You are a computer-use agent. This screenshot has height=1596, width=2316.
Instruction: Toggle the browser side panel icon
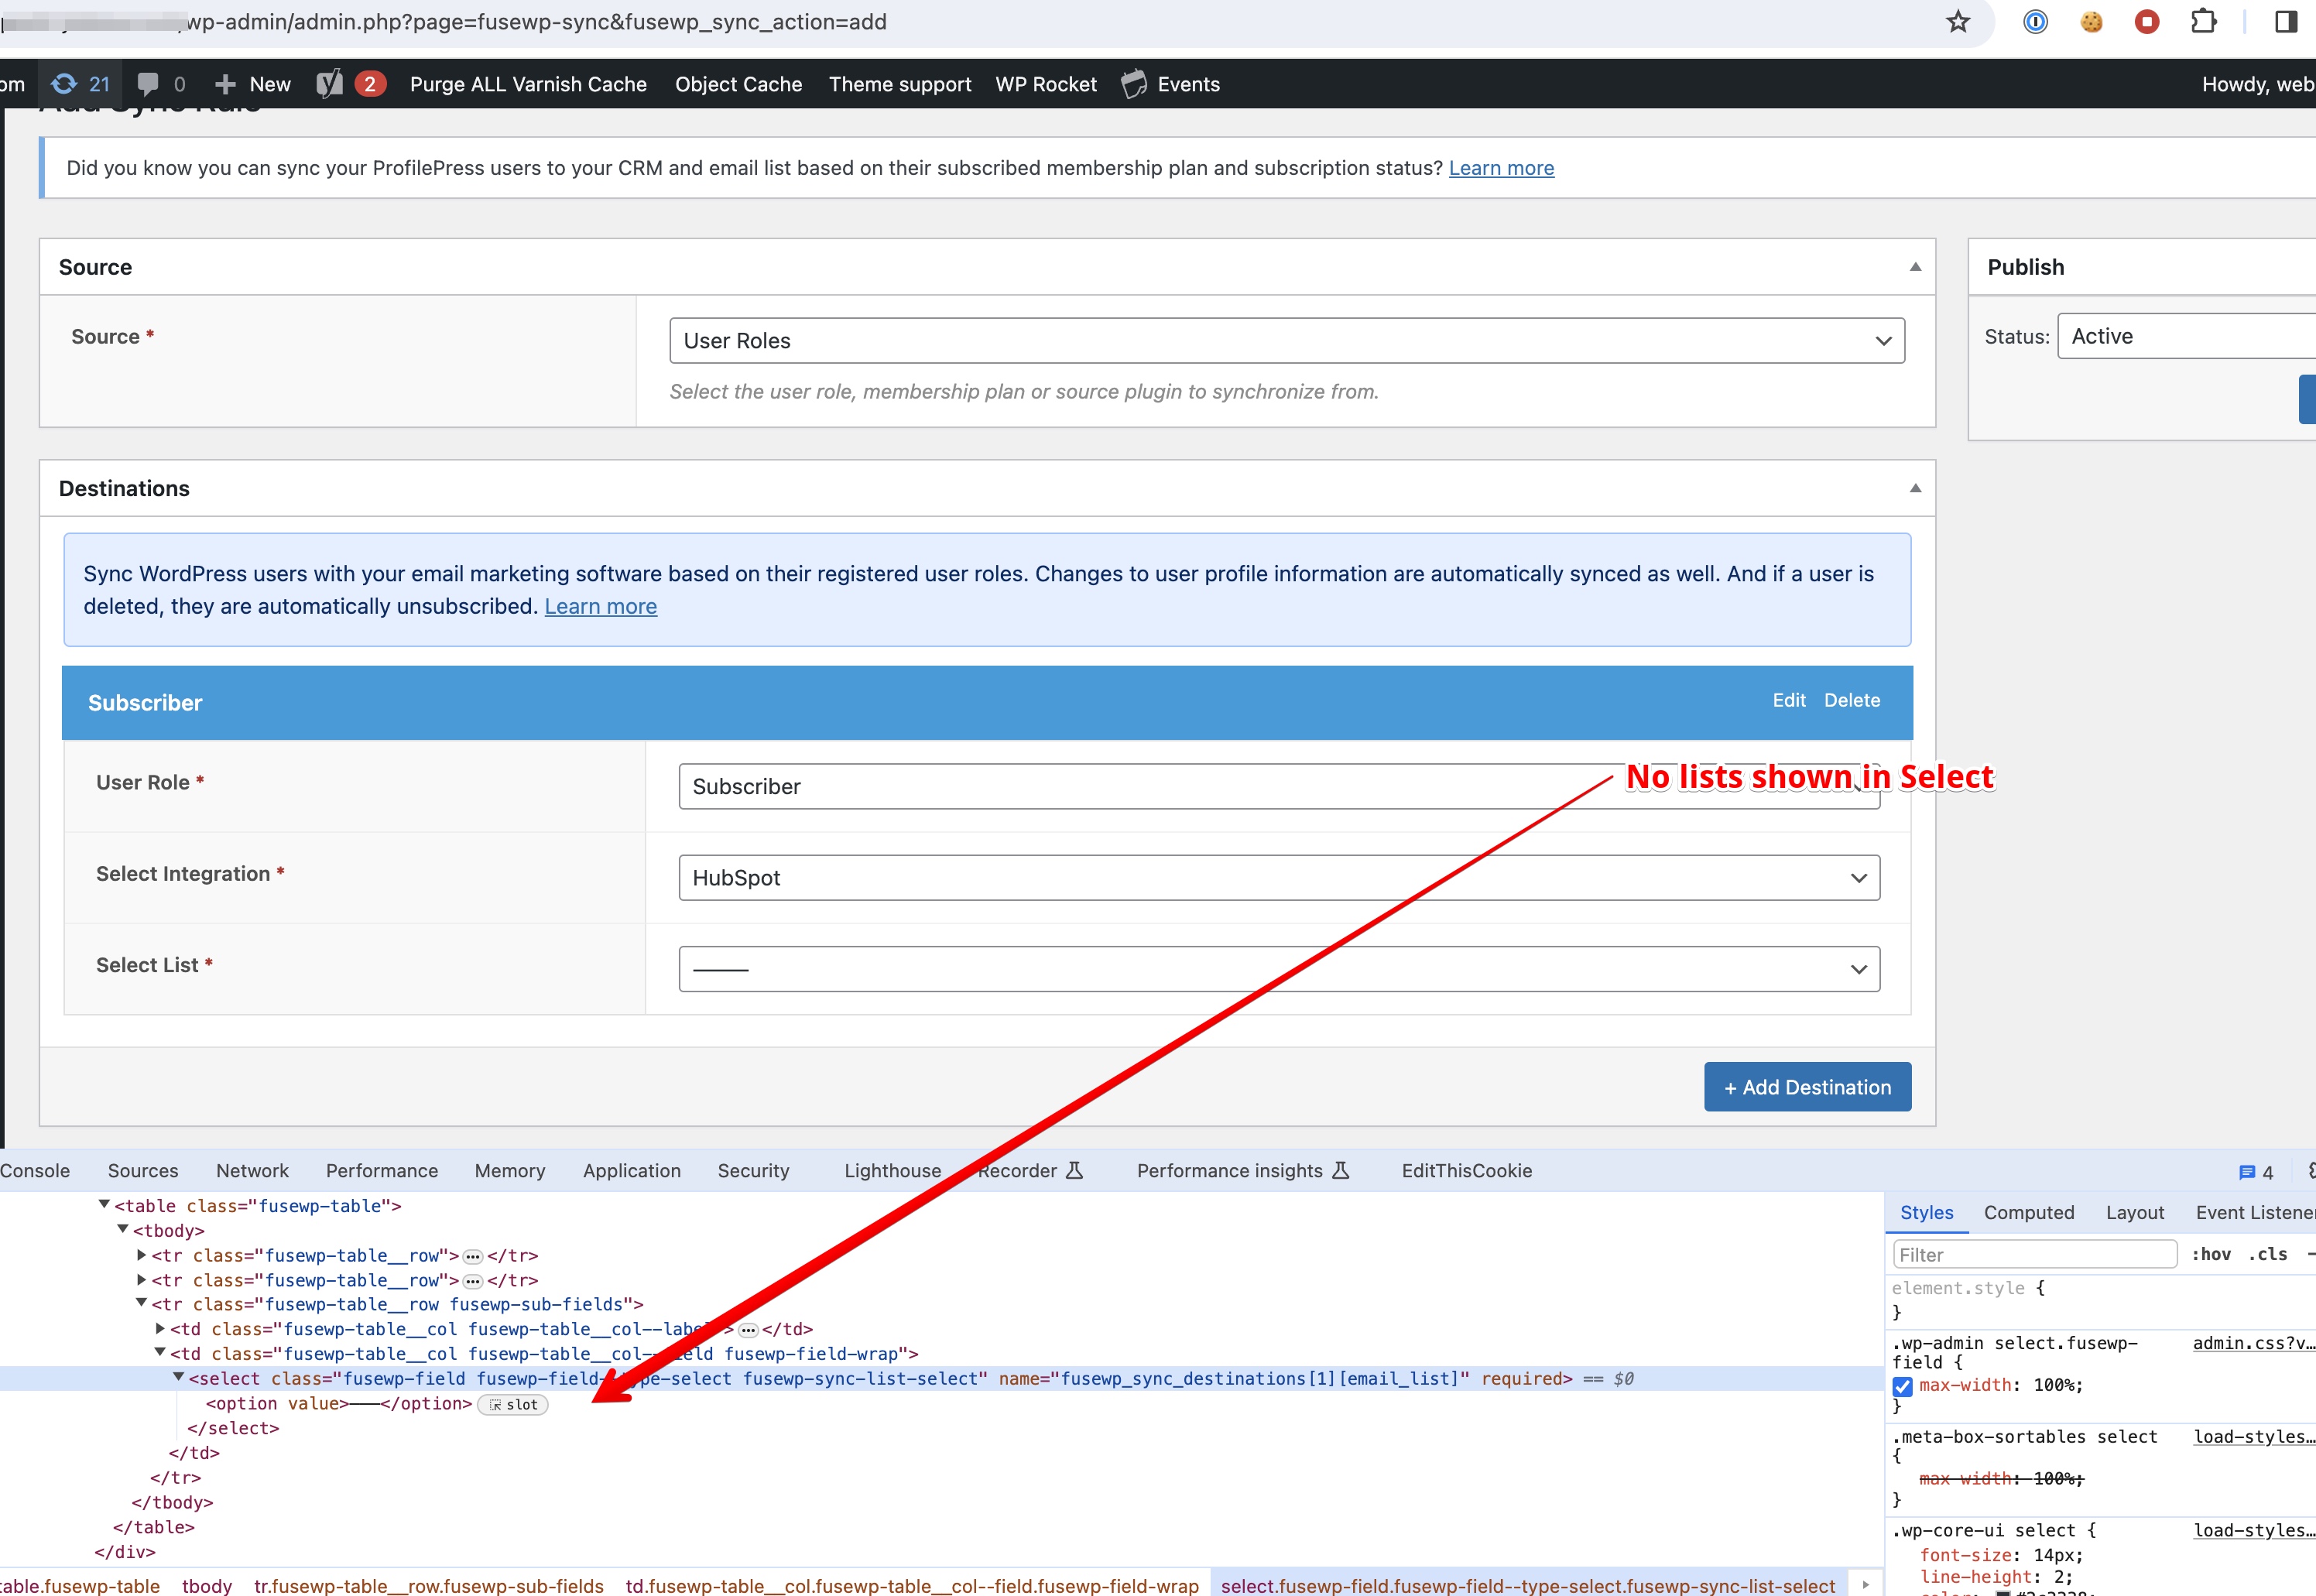tap(2285, 22)
